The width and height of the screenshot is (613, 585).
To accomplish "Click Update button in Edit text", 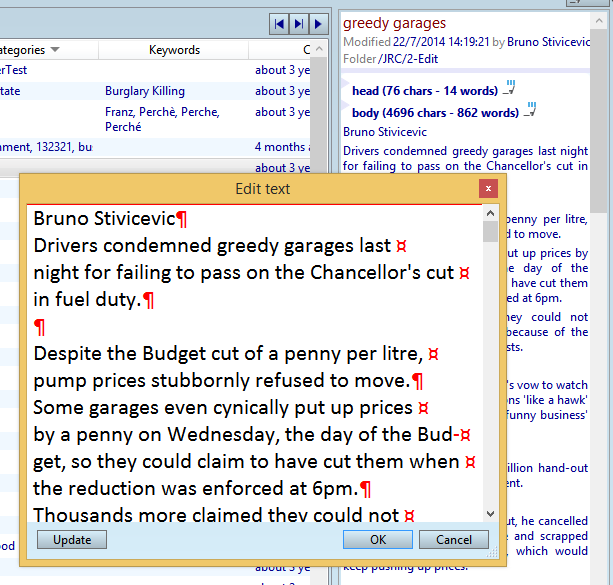I will [x=72, y=540].
